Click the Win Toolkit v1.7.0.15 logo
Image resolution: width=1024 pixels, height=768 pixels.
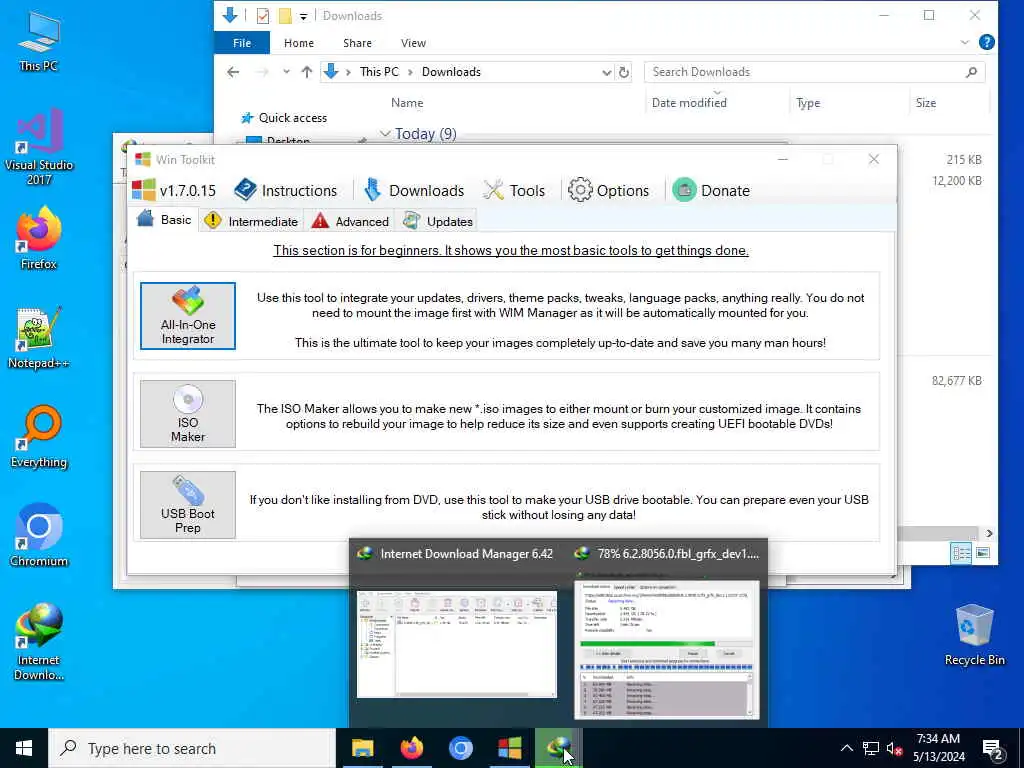pyautogui.click(x=174, y=191)
